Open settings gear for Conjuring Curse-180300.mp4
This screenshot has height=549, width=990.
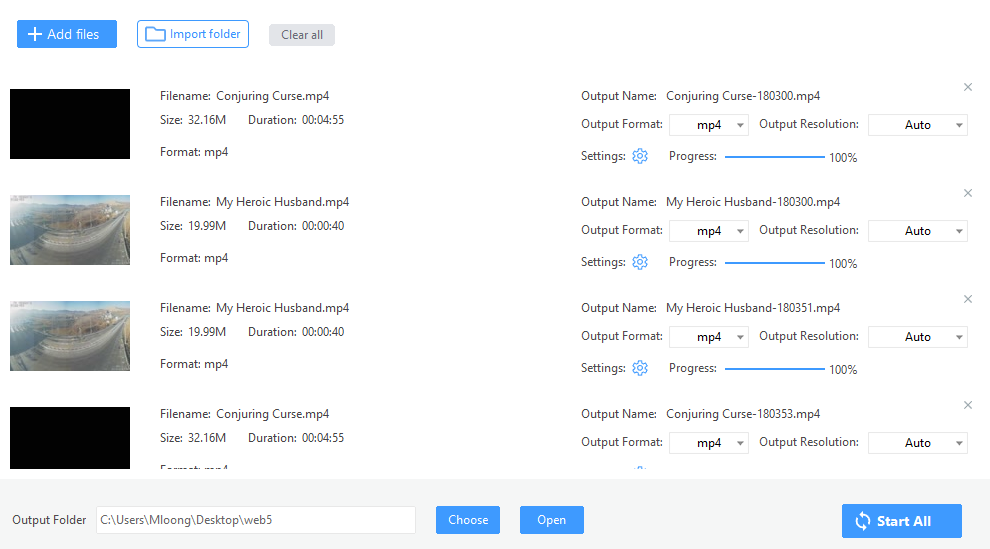pyautogui.click(x=640, y=156)
